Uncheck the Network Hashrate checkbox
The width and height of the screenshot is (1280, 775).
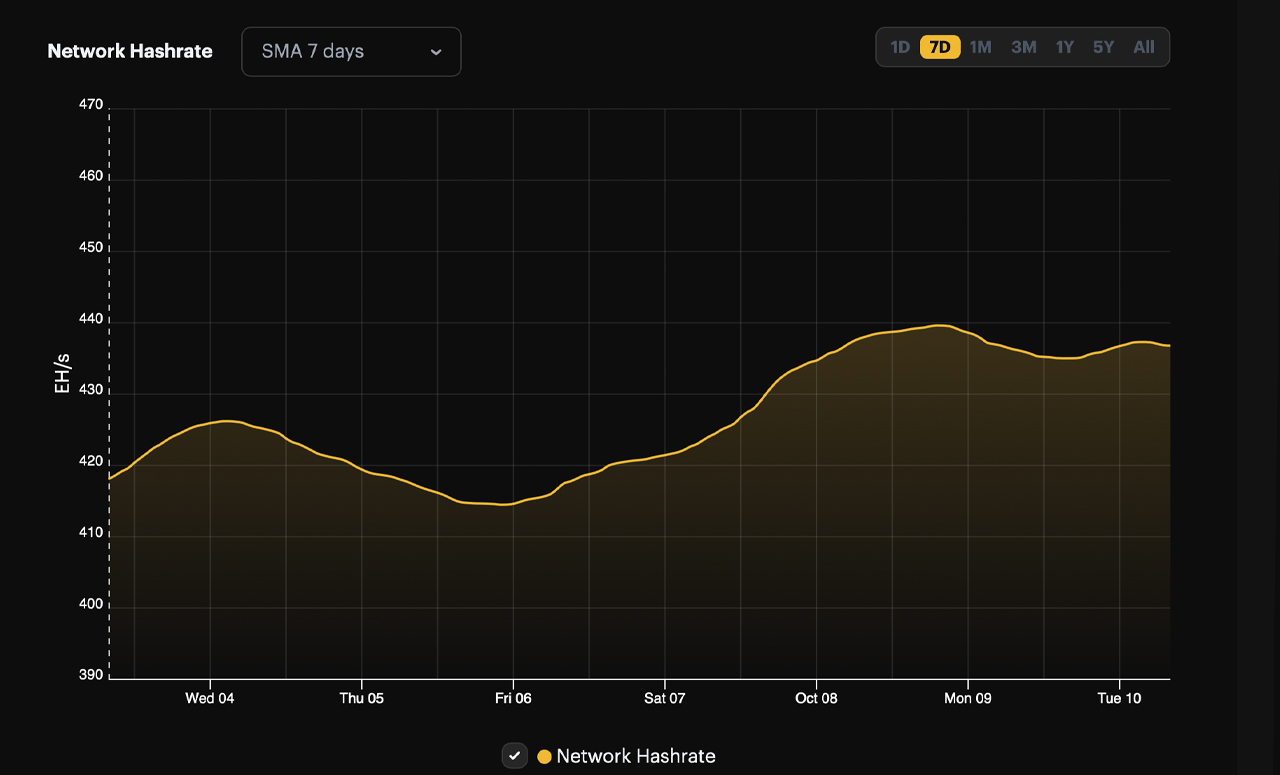[x=514, y=756]
